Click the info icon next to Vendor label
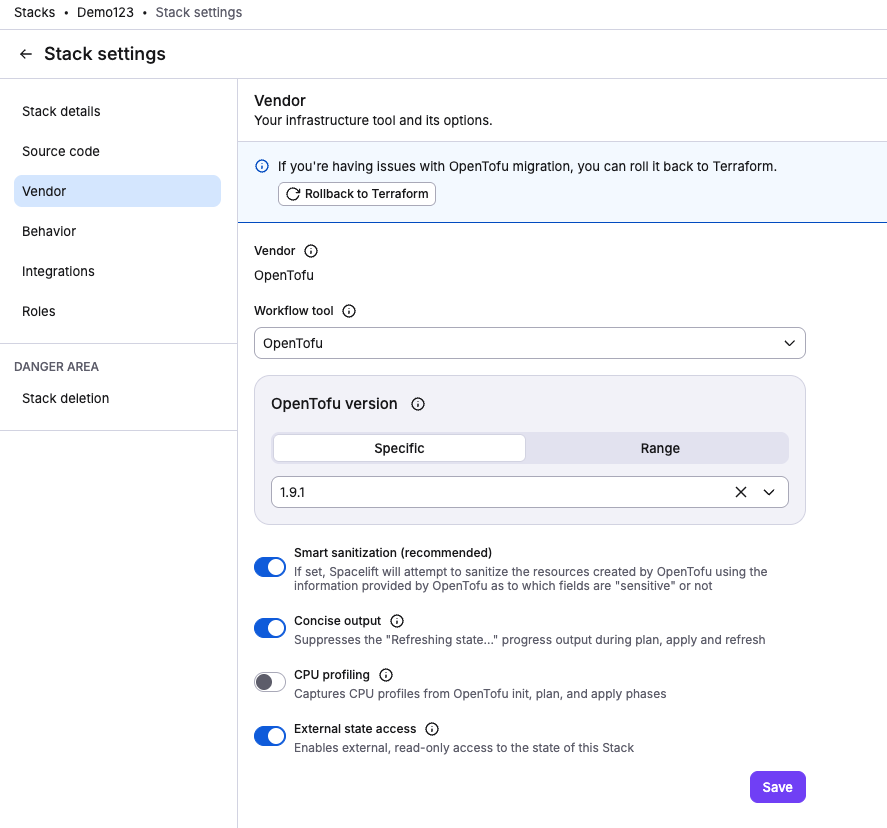The image size is (887, 828). click(x=311, y=251)
